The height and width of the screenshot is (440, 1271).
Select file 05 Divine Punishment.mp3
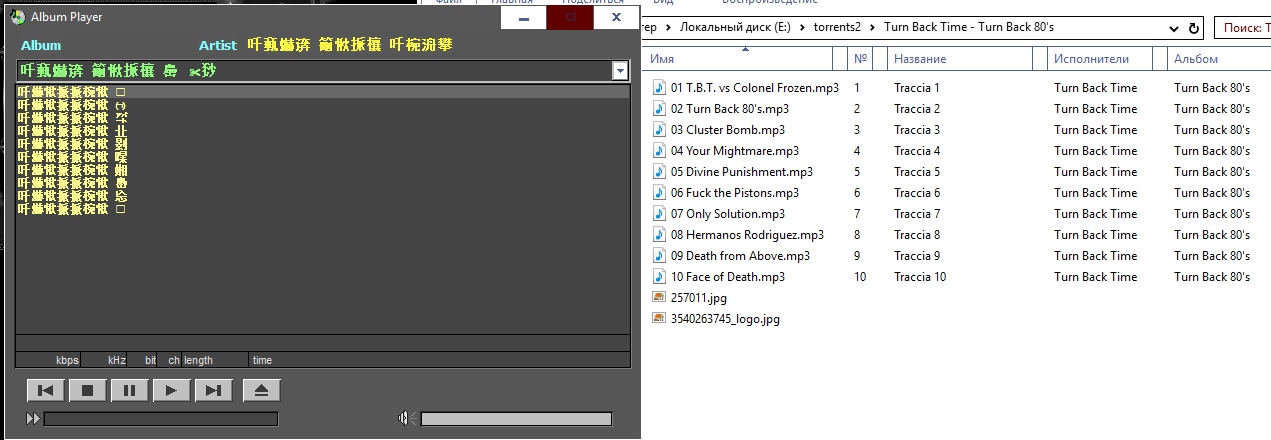click(741, 172)
